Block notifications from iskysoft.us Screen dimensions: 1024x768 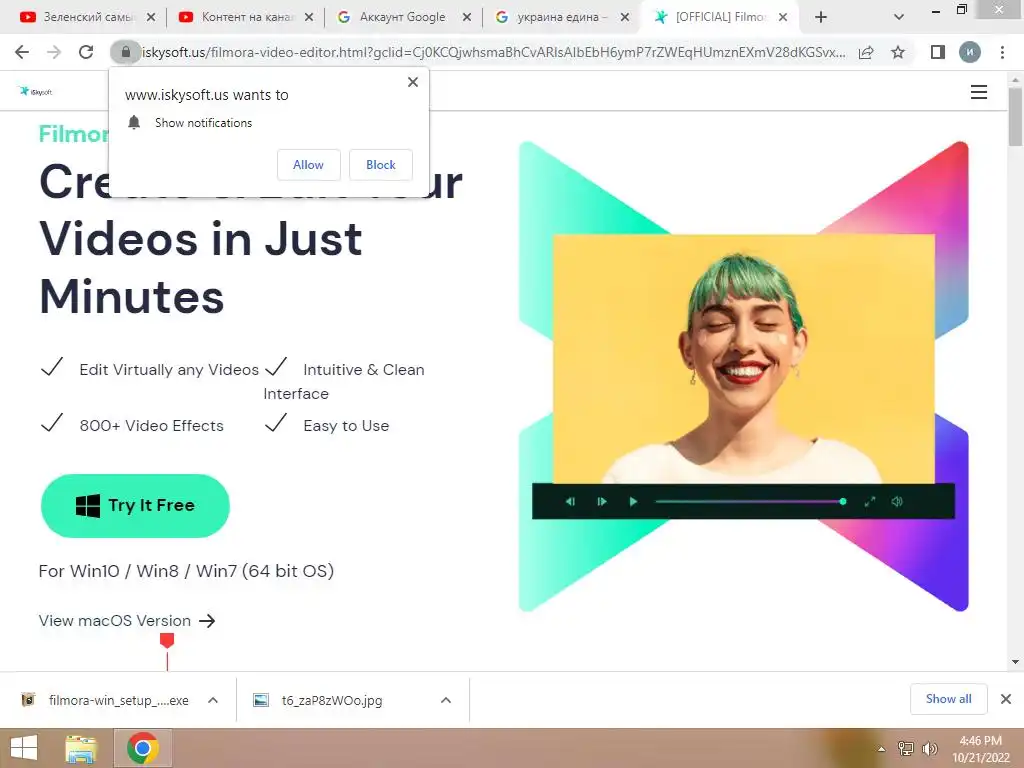(381, 165)
